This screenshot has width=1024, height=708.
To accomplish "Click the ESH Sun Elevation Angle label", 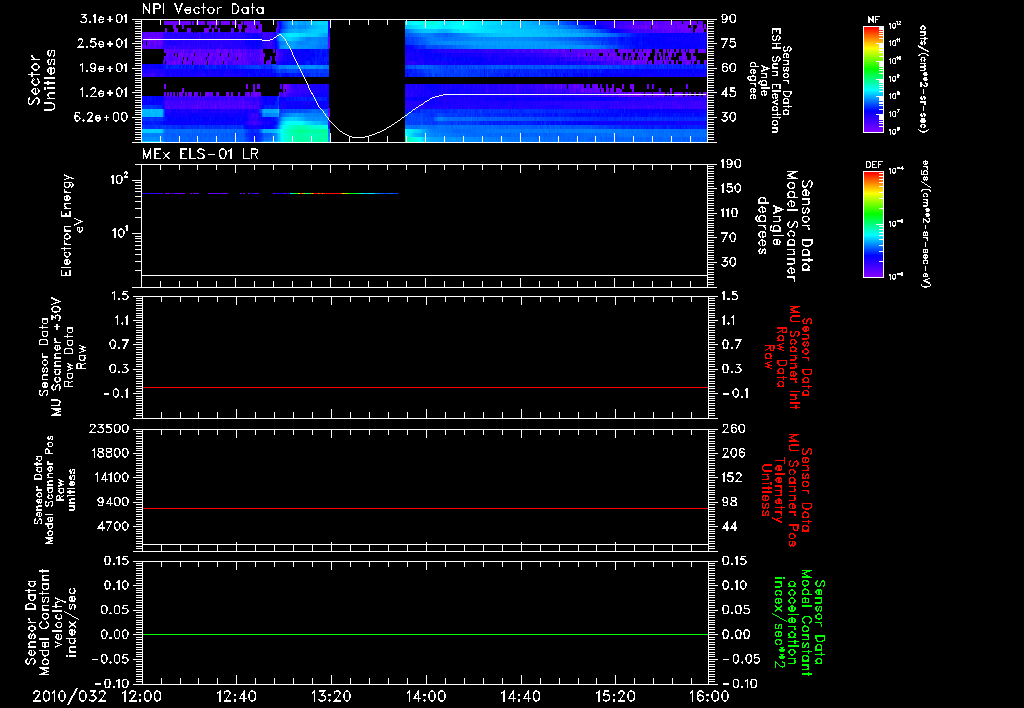I will click(771, 80).
